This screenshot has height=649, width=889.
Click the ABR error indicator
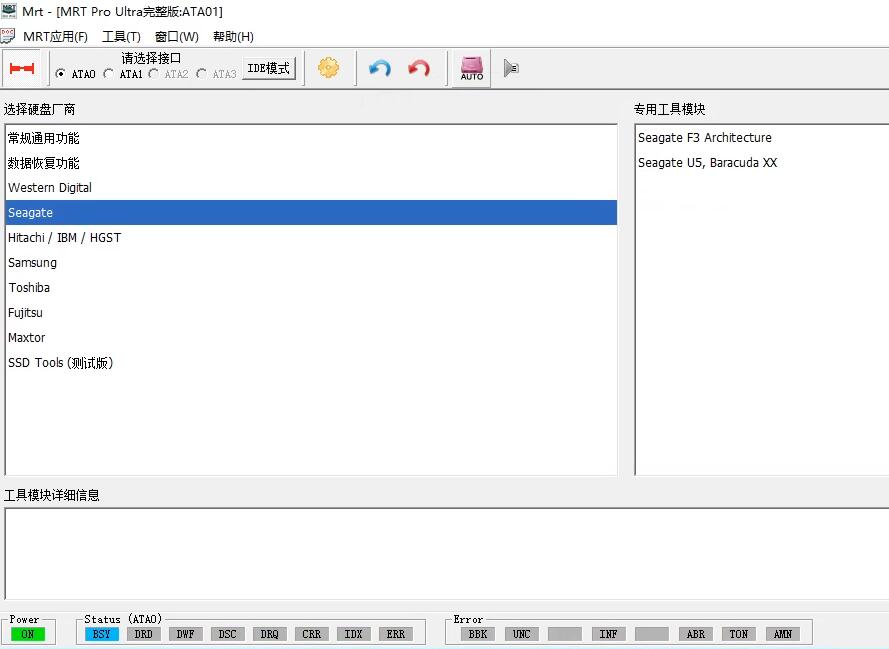696,634
